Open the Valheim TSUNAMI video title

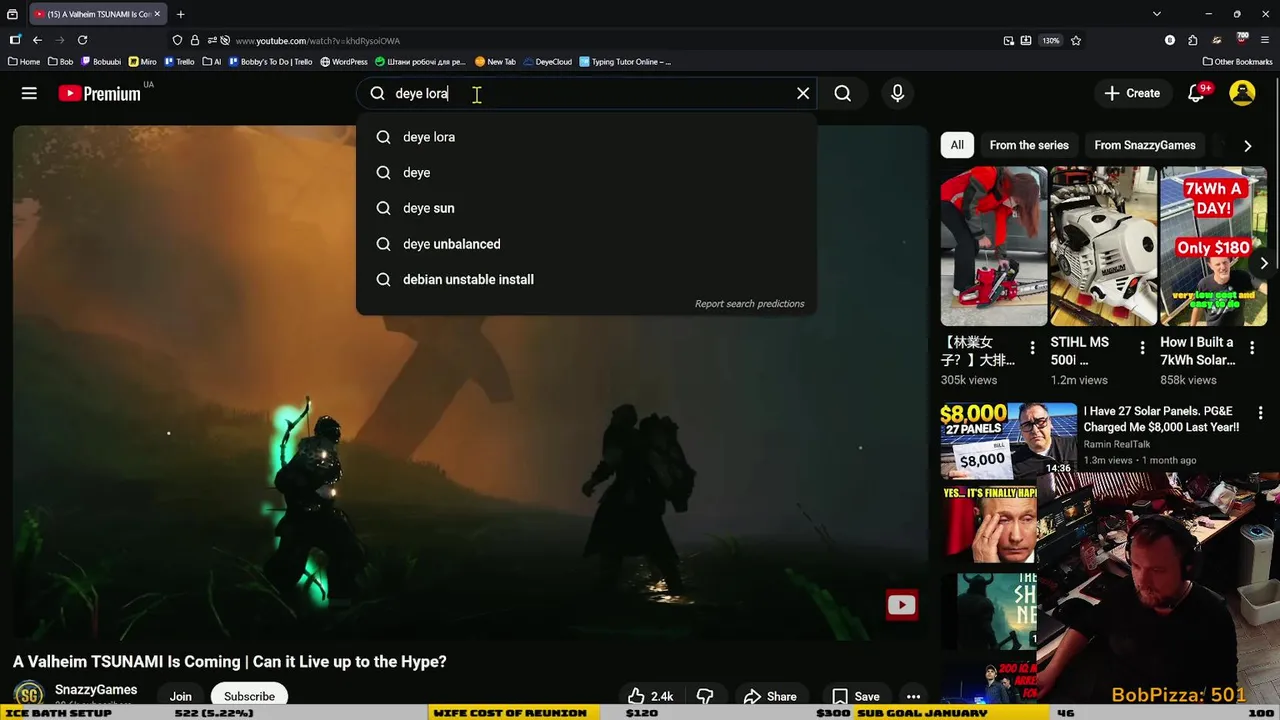click(x=230, y=661)
